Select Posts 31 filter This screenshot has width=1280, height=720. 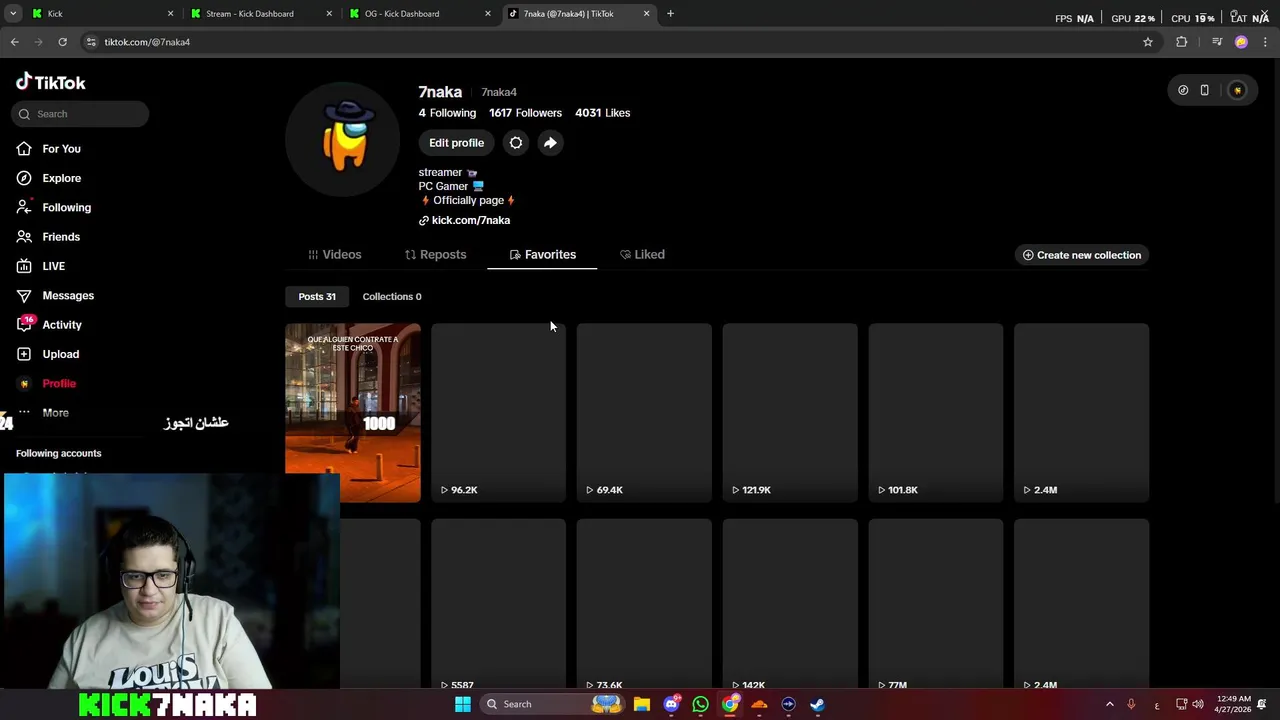(x=317, y=297)
